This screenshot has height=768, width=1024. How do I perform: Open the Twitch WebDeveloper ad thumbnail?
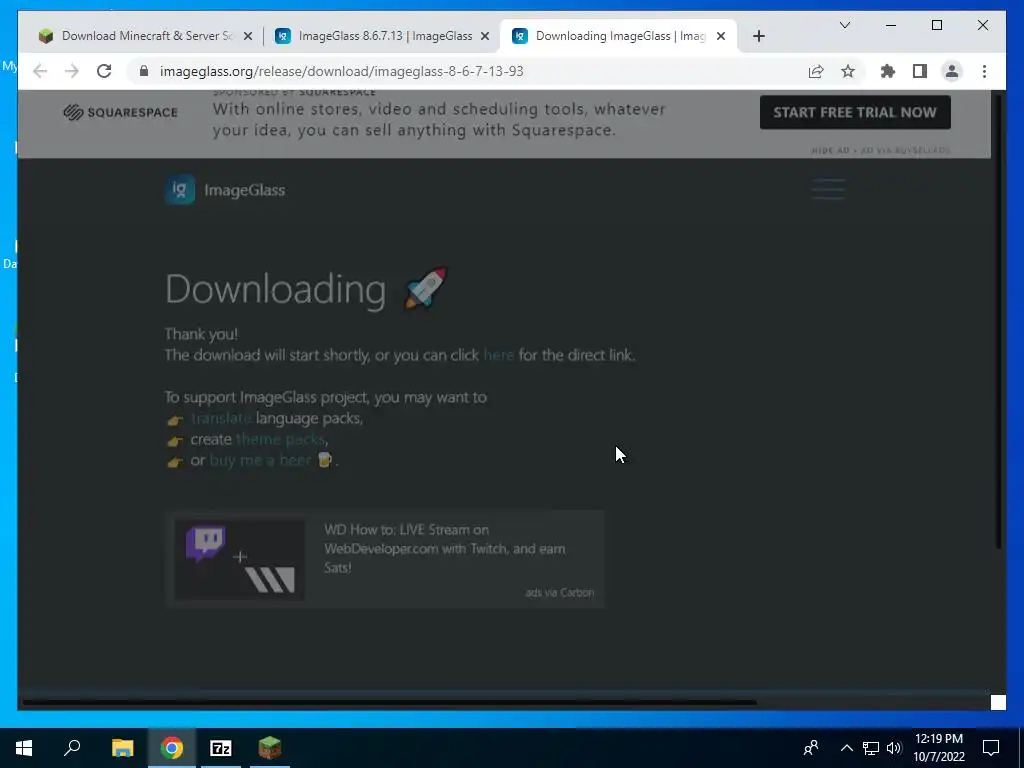click(240, 560)
